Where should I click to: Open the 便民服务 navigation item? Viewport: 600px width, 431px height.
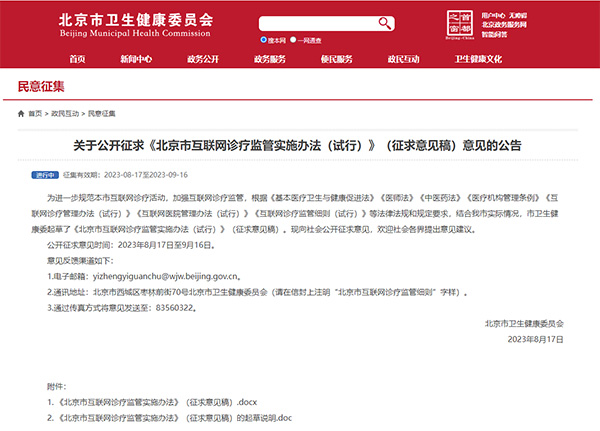point(336,59)
